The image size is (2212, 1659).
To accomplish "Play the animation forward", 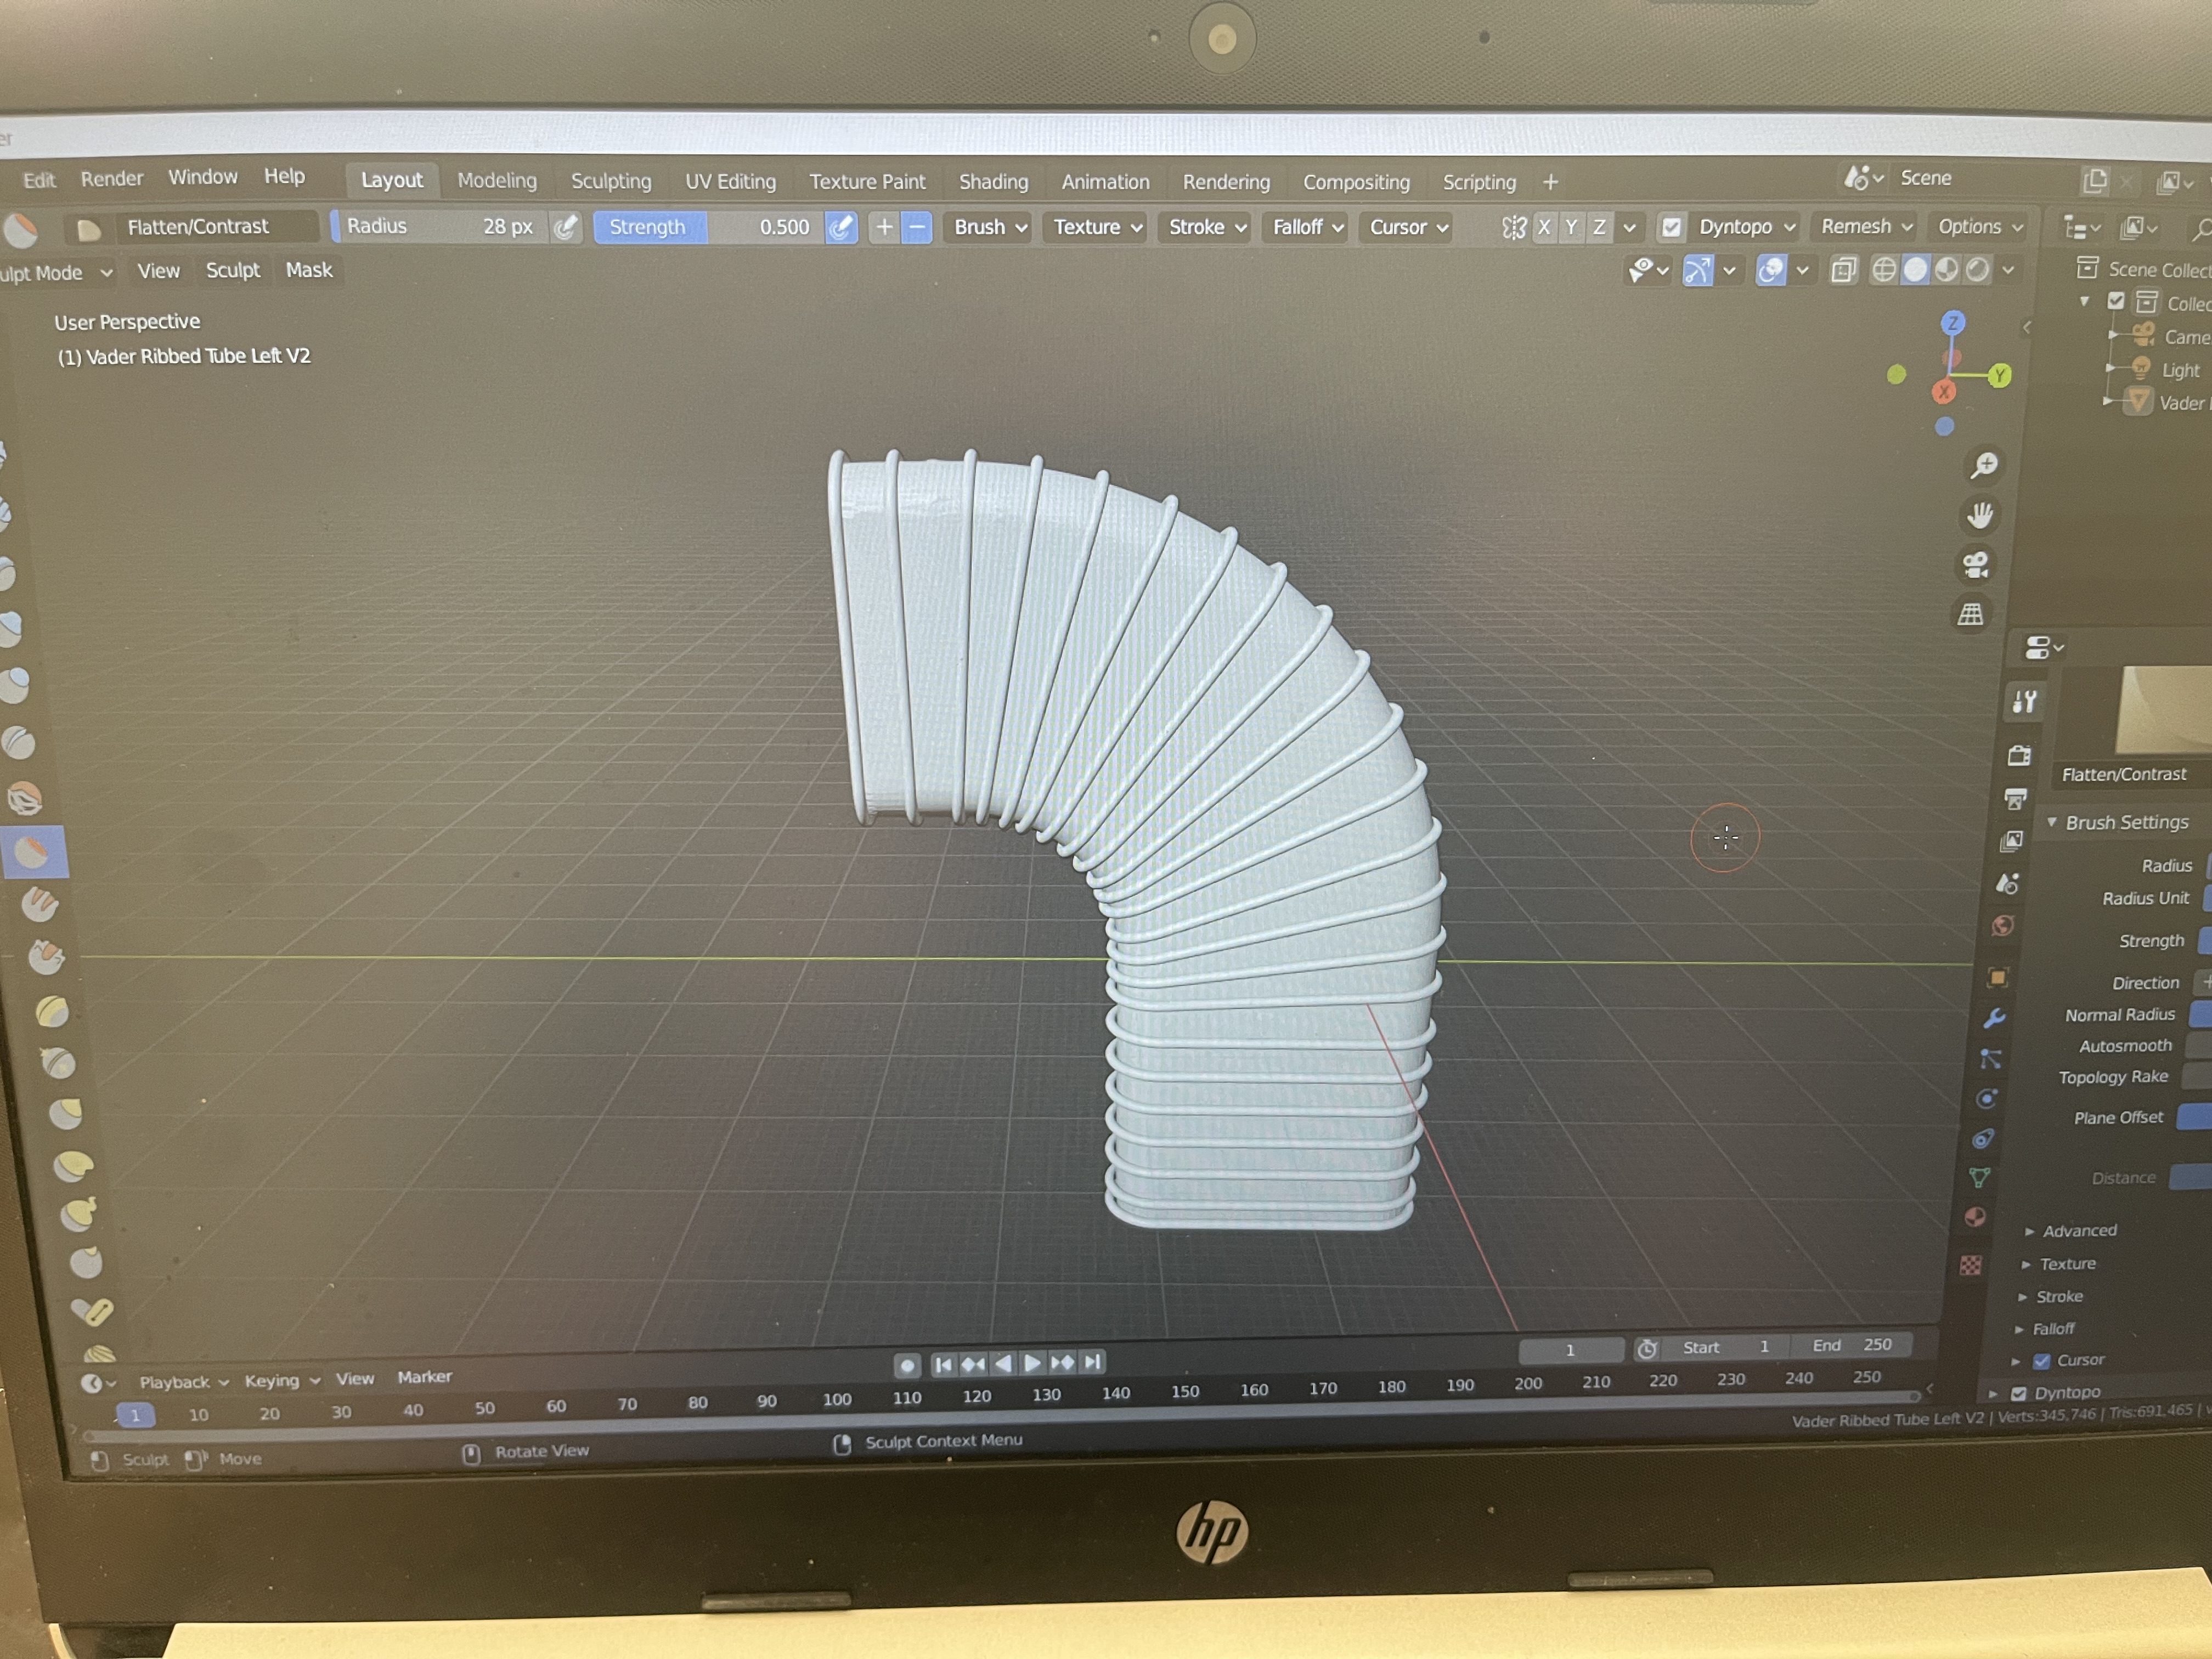I will click(1032, 1363).
